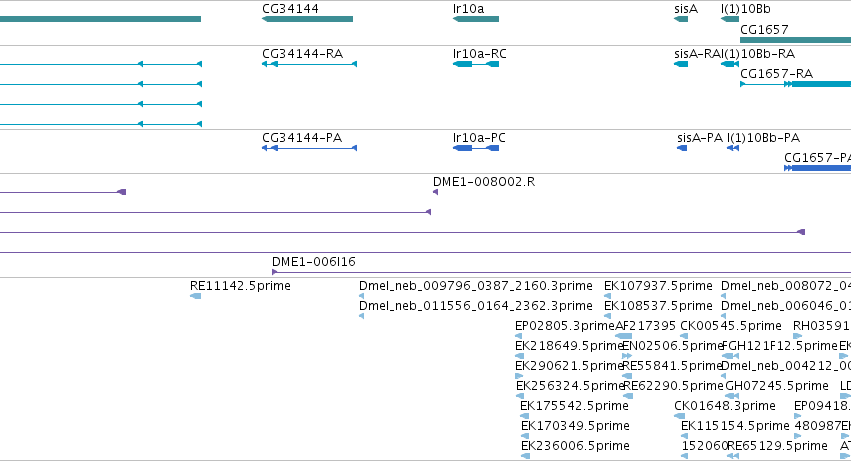The height and width of the screenshot is (461, 851).
Task: Click the FGH121F12.5prime EST label
Action: point(779,346)
